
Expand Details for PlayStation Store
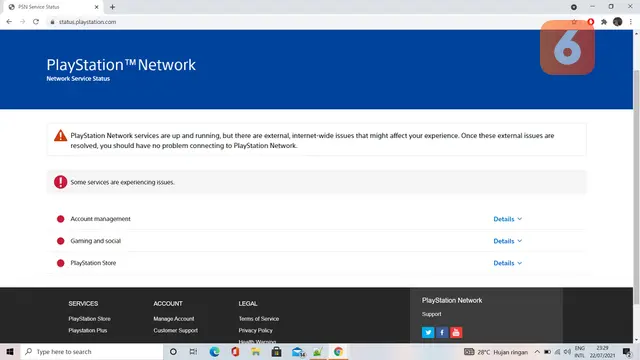(x=508, y=263)
